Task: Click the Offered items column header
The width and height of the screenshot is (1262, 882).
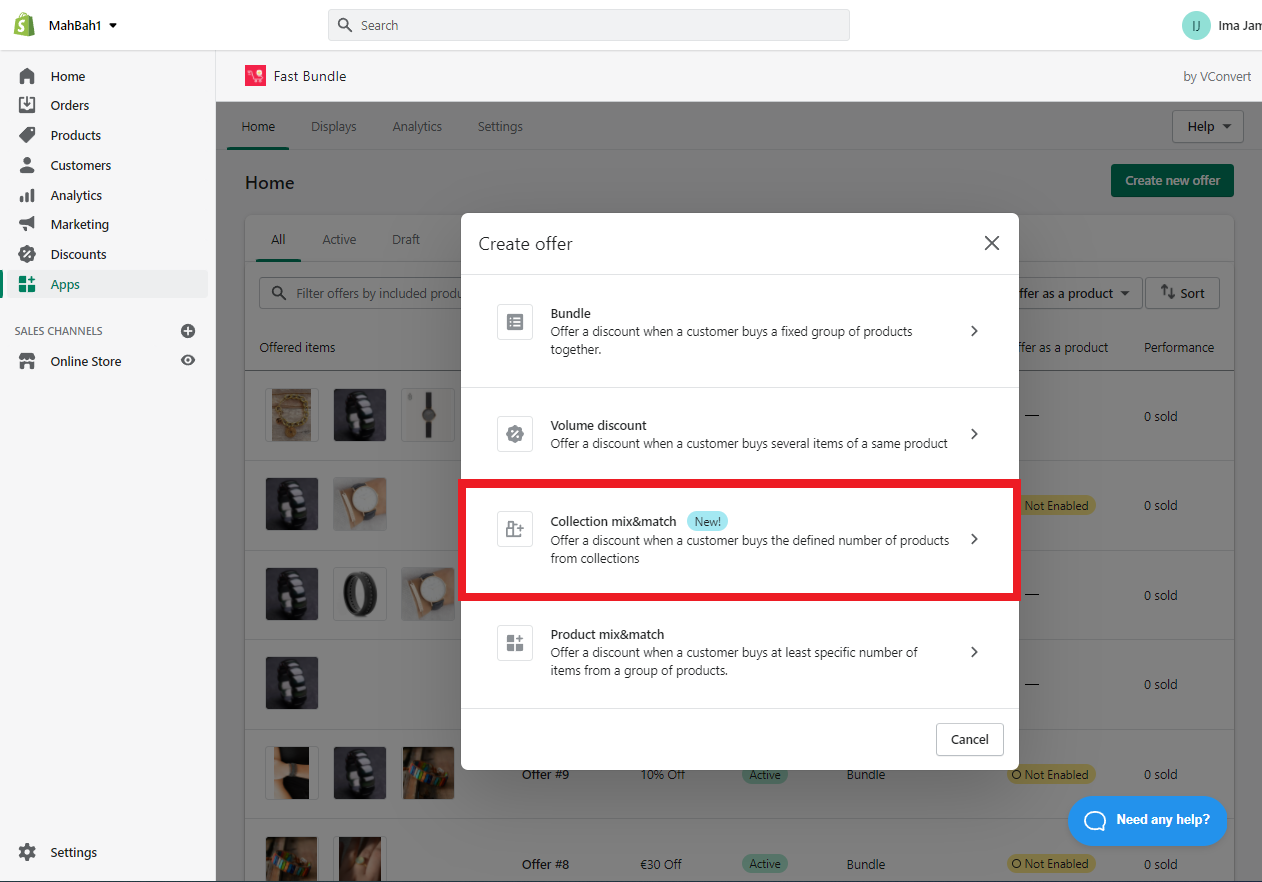Action: pyautogui.click(x=297, y=348)
